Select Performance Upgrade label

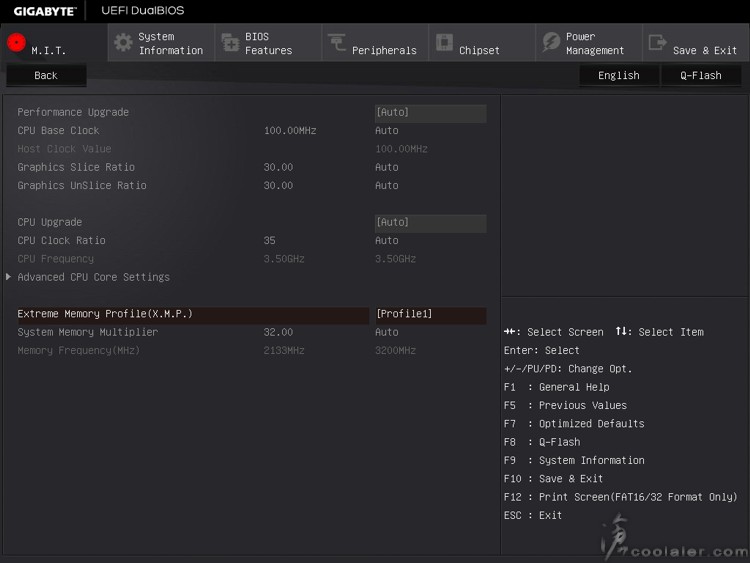[73, 112]
